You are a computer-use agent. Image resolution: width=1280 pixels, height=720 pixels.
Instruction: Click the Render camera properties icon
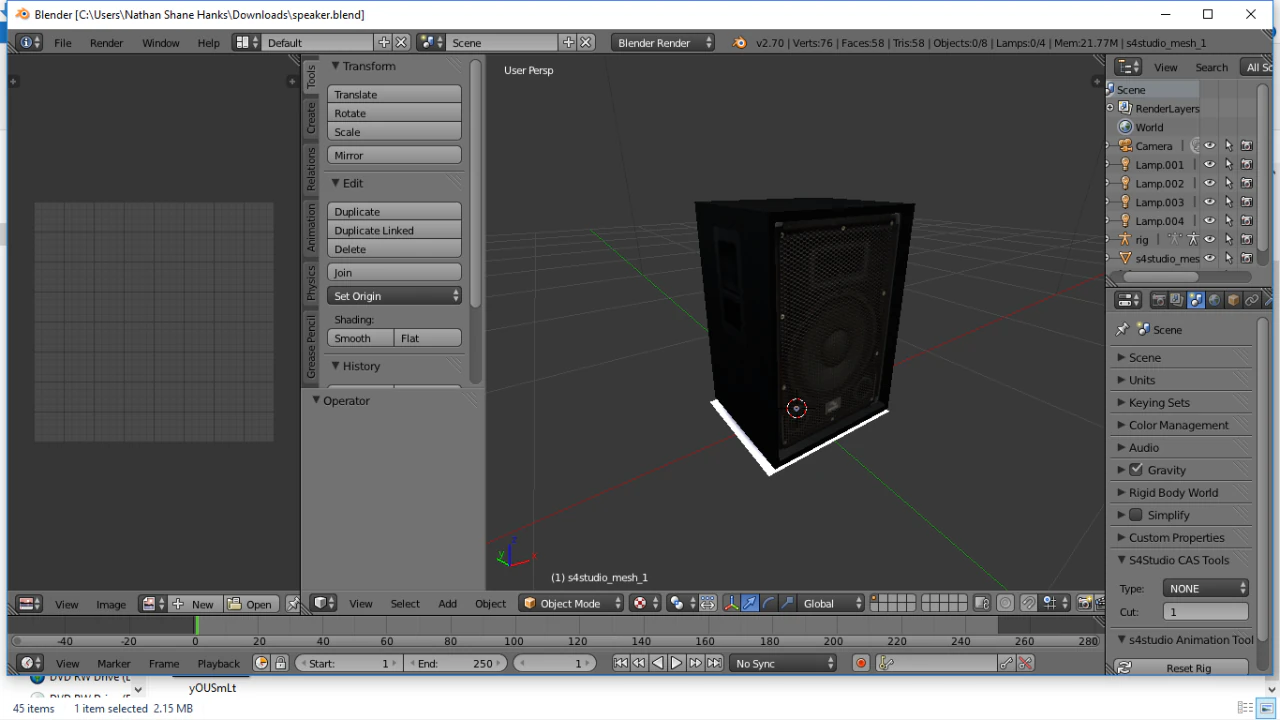tap(1159, 300)
